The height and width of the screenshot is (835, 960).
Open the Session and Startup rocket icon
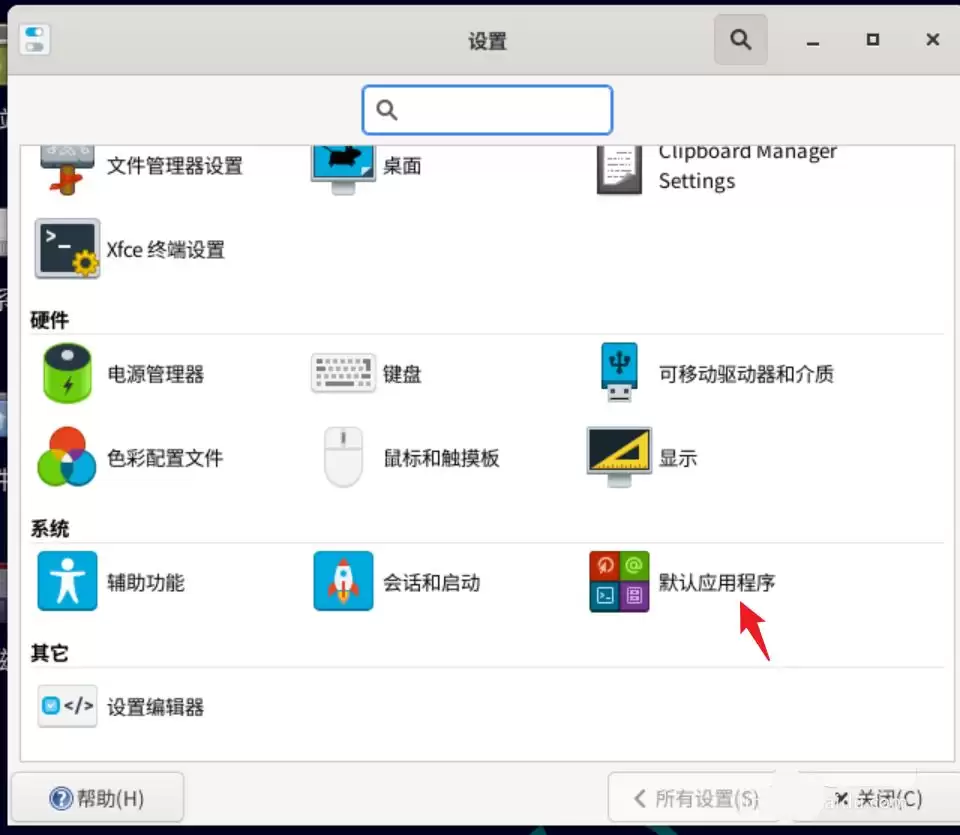[x=343, y=581]
